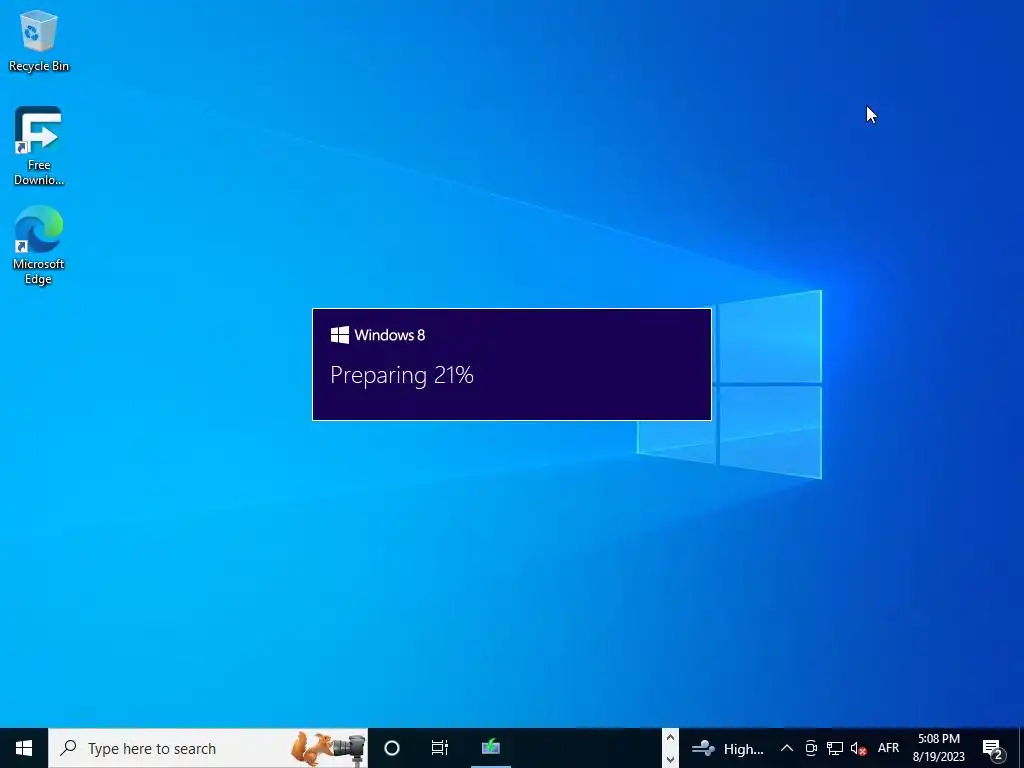1024x768 pixels.
Task: Click the Meet Now tray icon
Action: click(811, 748)
